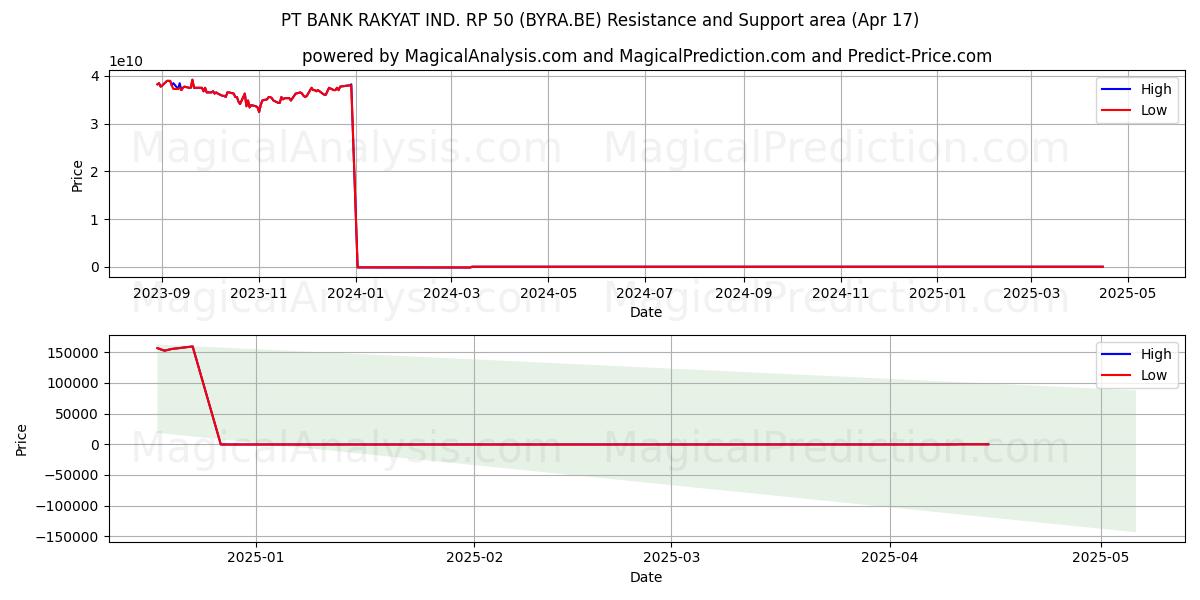Click the '2023-11' tick label
Screen dimensions: 1200x600
click(259, 293)
